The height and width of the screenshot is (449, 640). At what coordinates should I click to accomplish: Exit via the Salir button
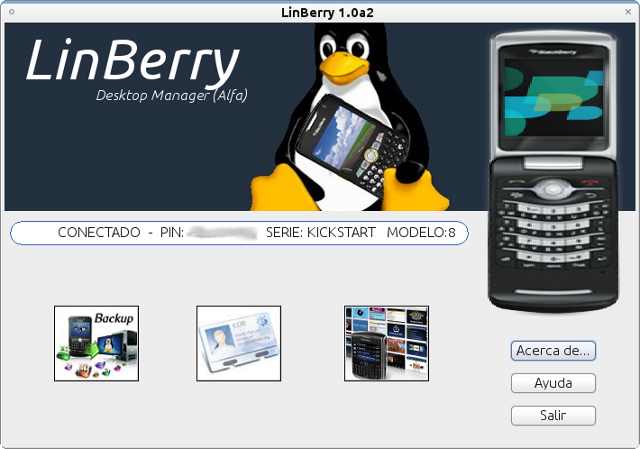pos(553,415)
